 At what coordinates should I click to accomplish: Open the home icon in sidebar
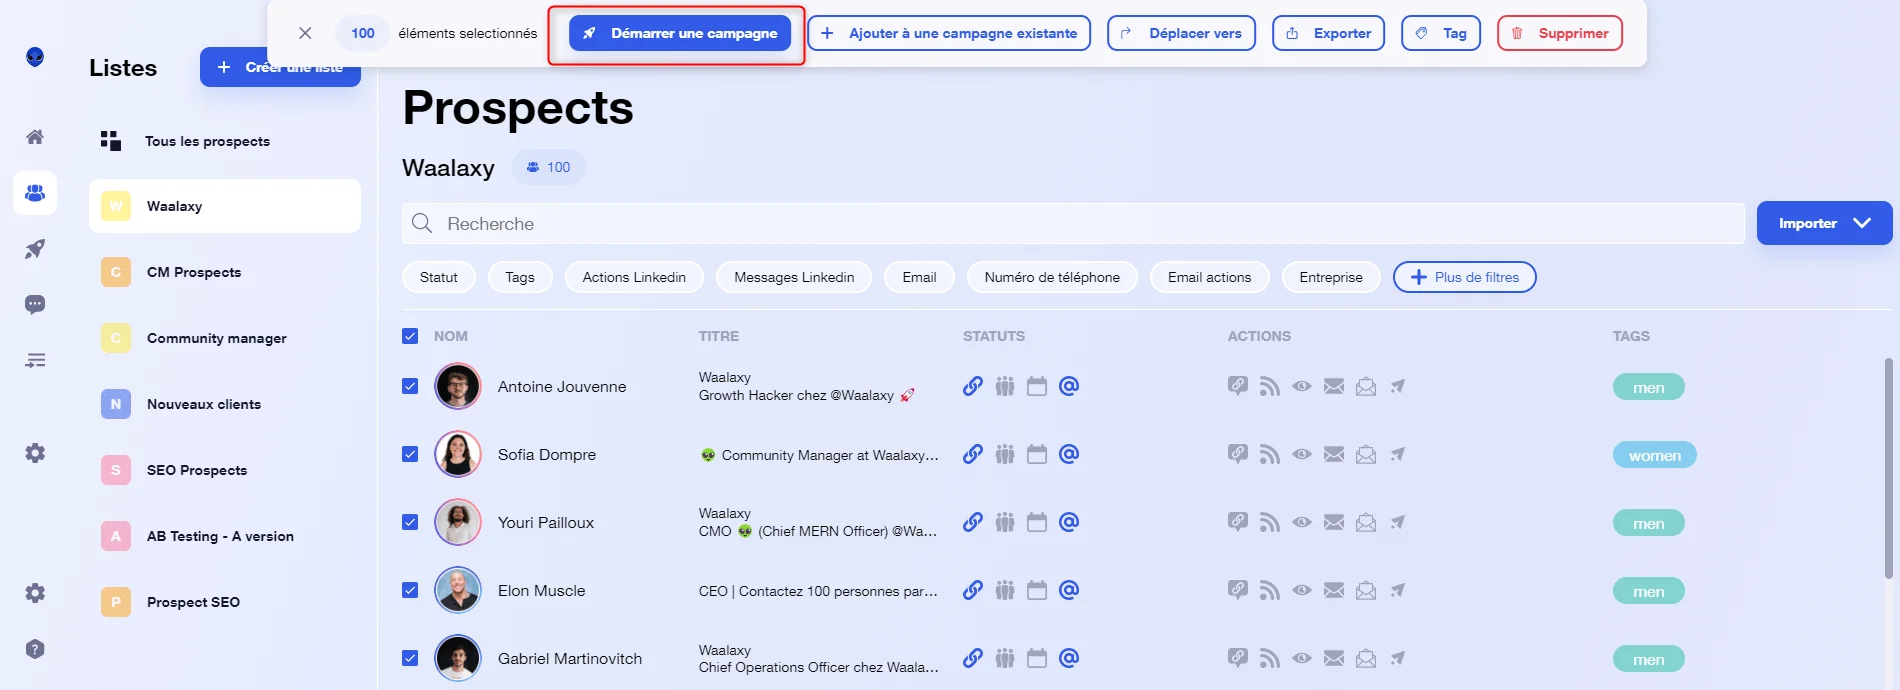point(35,137)
